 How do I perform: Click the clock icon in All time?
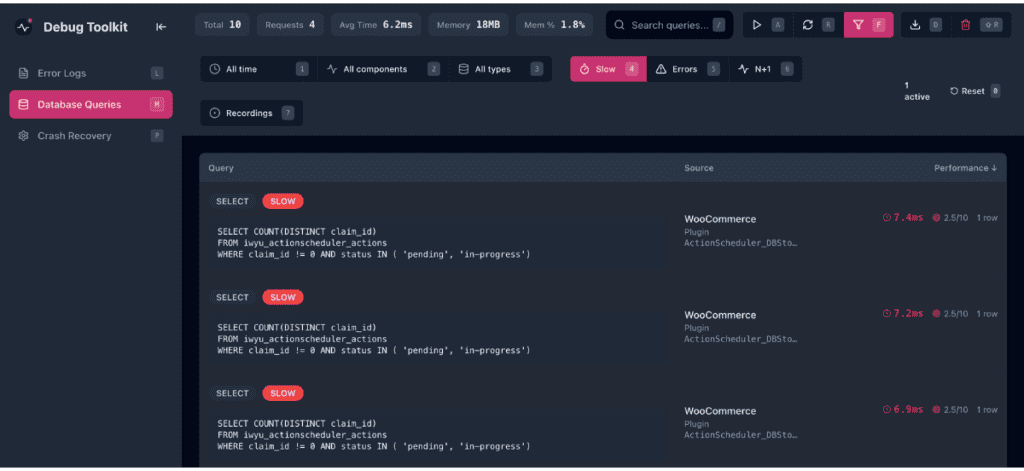pyautogui.click(x=215, y=69)
